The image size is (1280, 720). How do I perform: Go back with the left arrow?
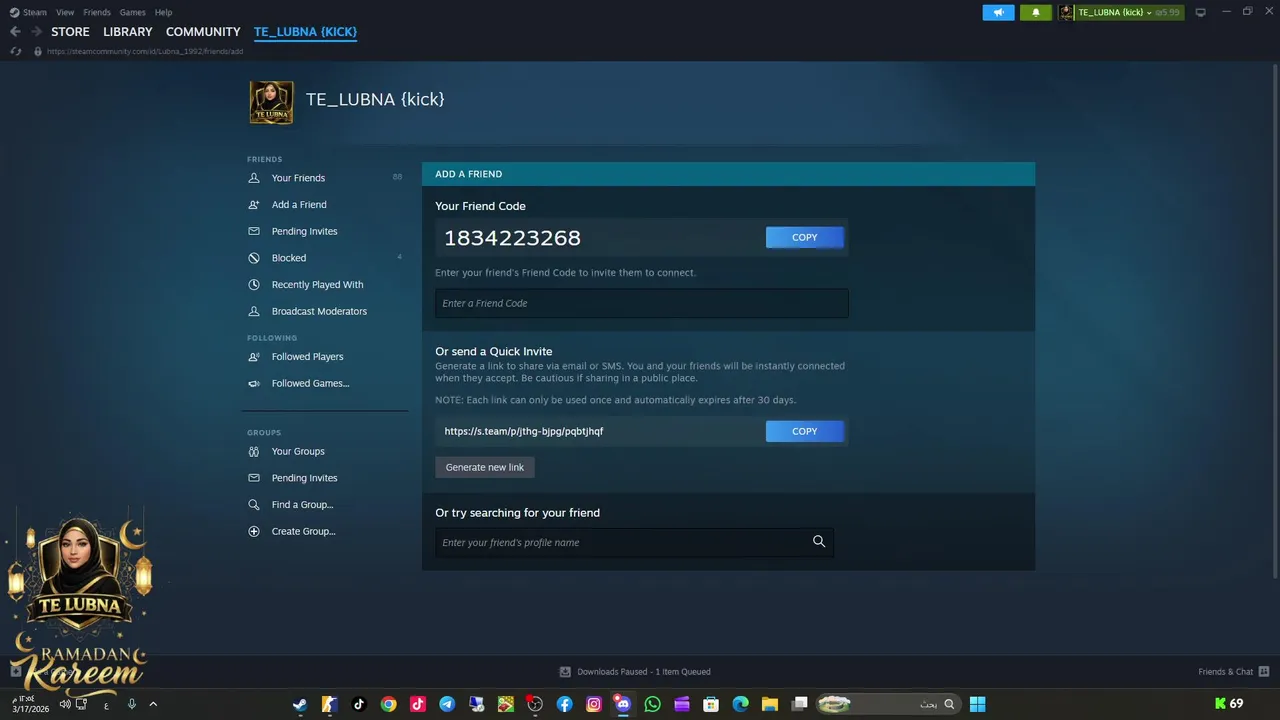coord(15,32)
